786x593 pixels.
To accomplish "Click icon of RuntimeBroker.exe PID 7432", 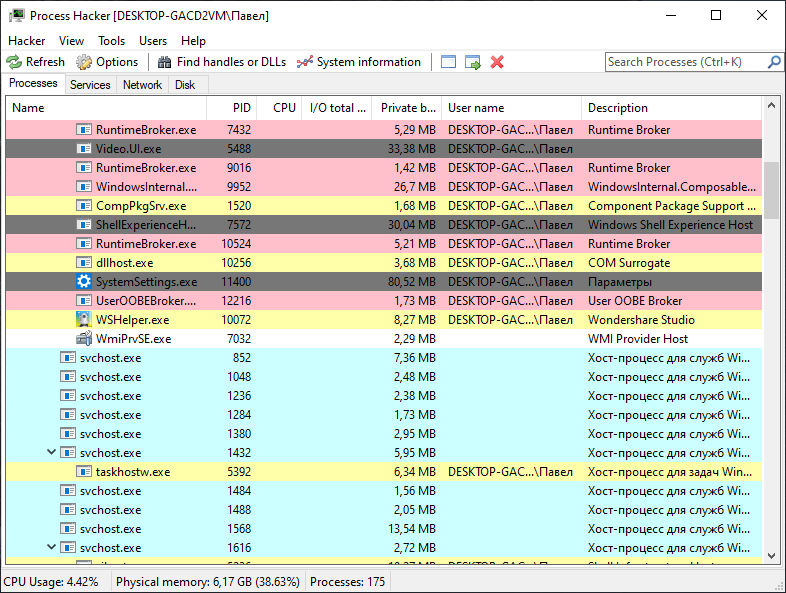I will click(x=84, y=130).
